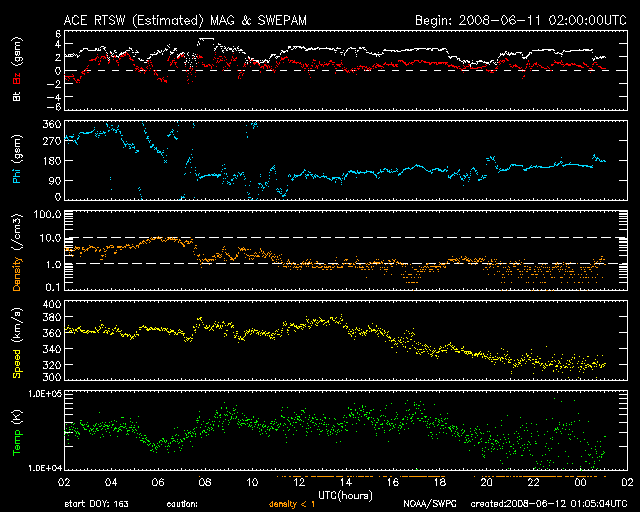640x512 pixels.
Task: Click the 'start DOY: 163' footer text
Action: coord(96,504)
